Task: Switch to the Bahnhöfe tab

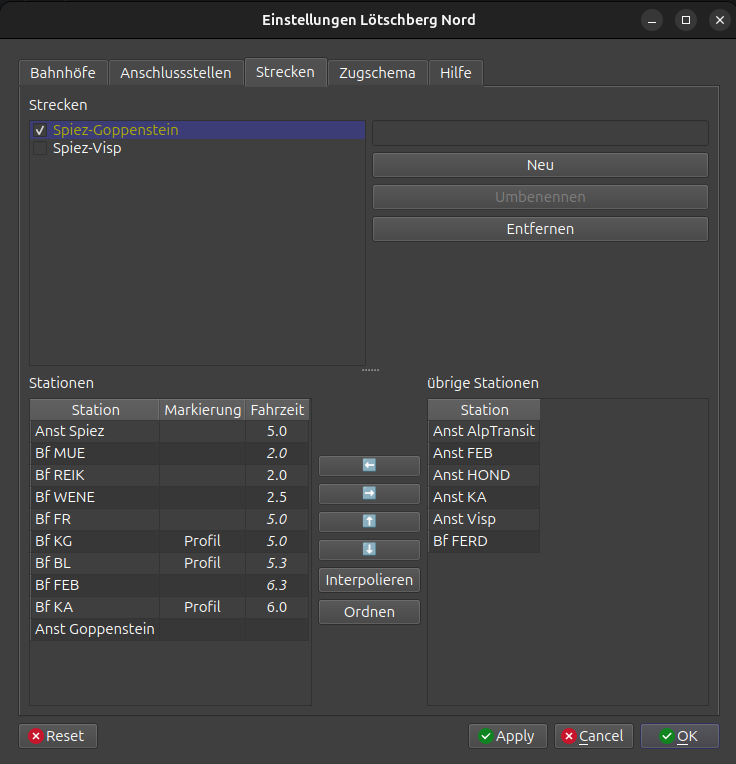Action: (x=63, y=73)
